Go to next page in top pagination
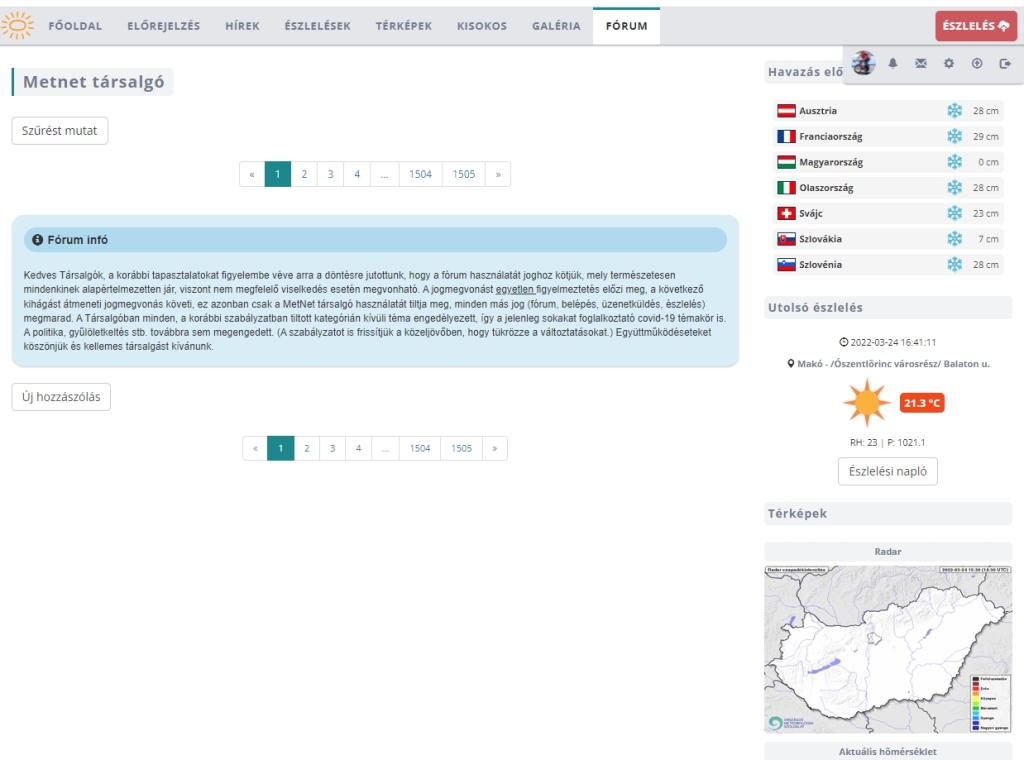This screenshot has width=1024, height=760. [x=497, y=174]
